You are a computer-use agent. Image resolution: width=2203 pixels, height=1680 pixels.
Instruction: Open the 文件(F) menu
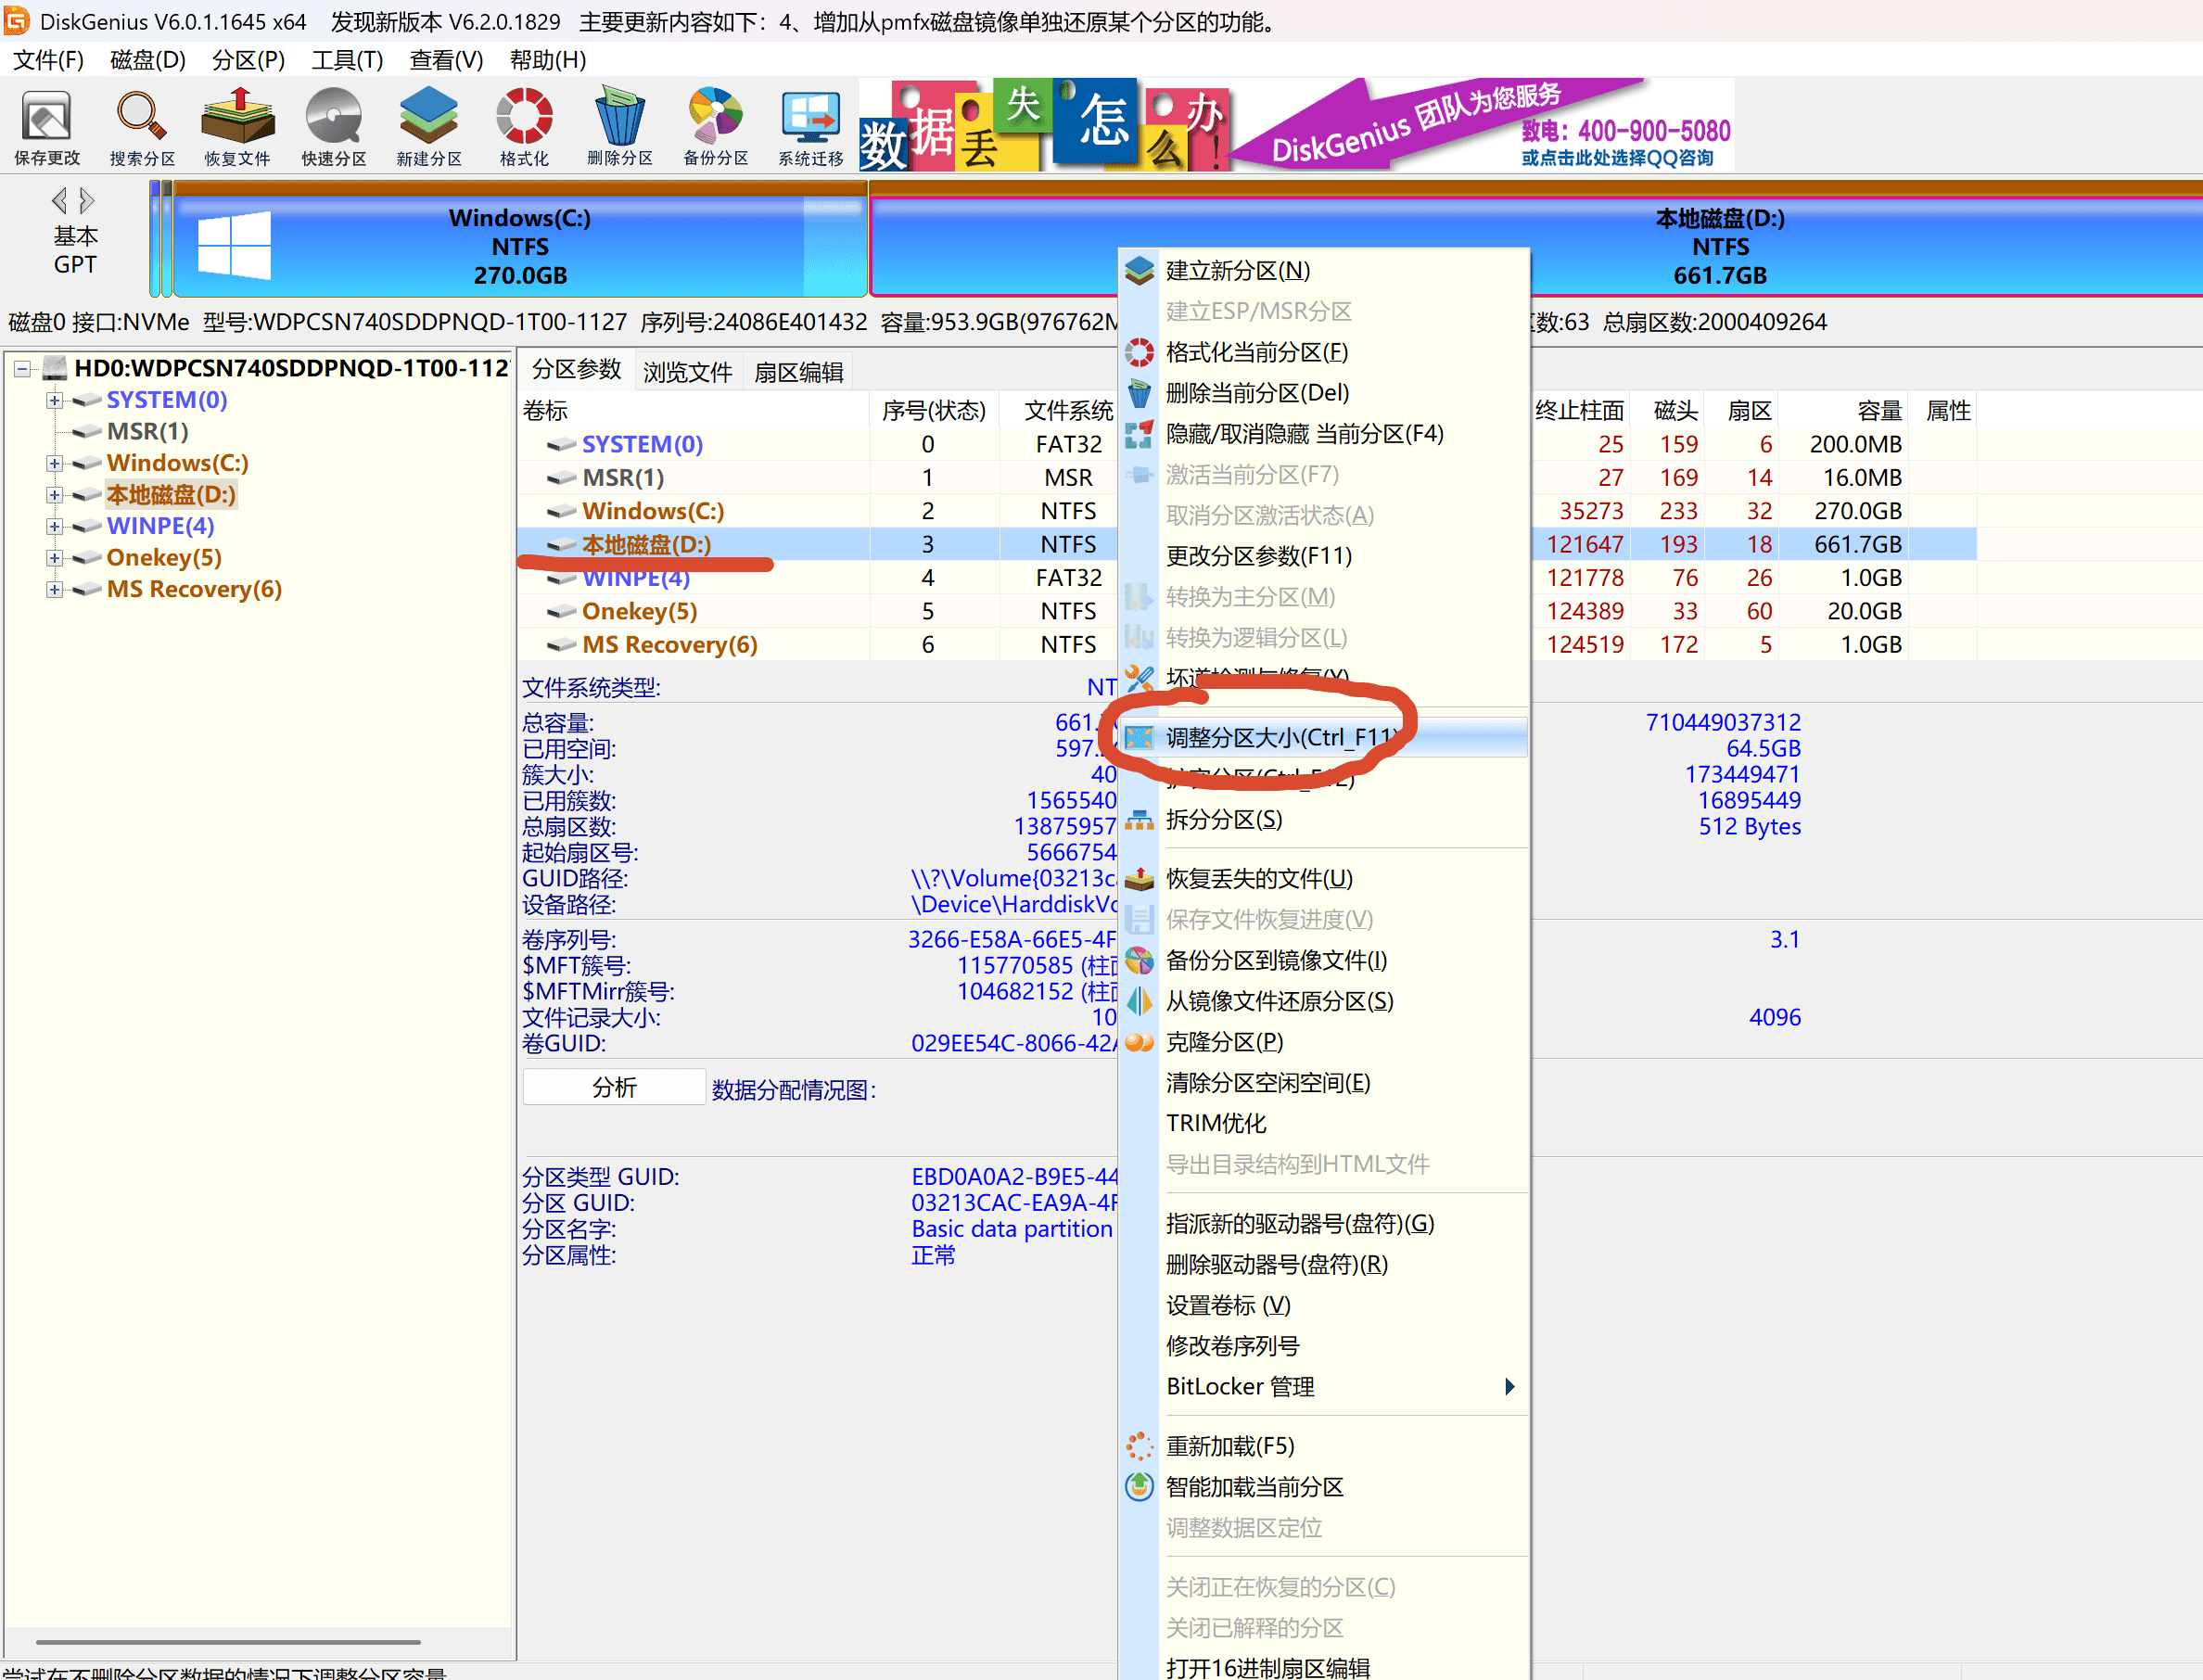pyautogui.click(x=48, y=60)
